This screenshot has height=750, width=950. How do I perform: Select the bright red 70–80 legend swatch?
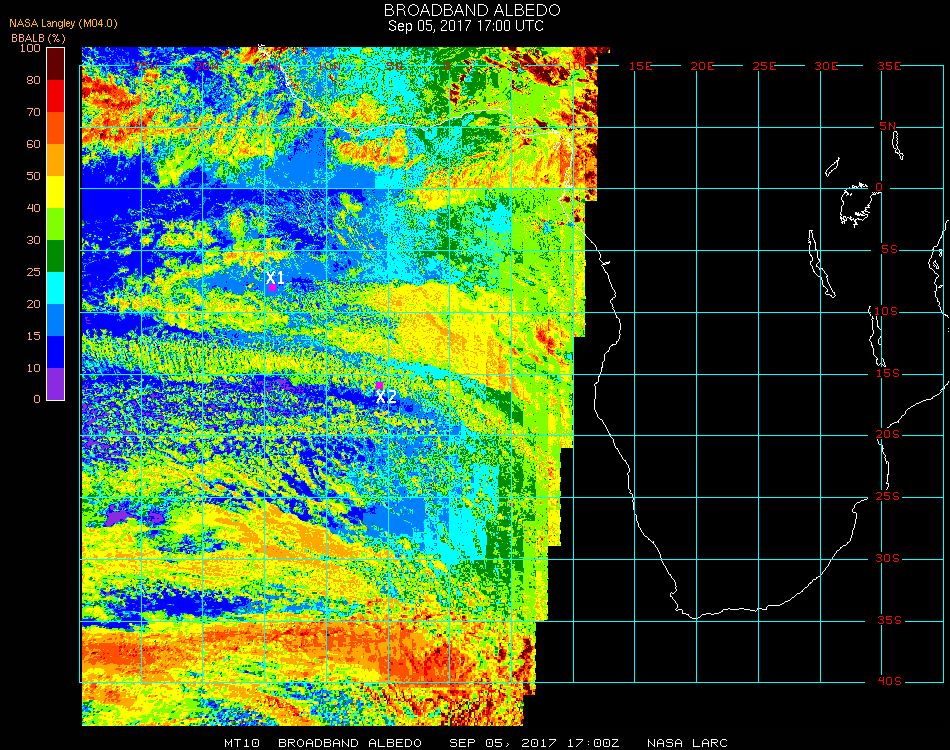(x=56, y=96)
